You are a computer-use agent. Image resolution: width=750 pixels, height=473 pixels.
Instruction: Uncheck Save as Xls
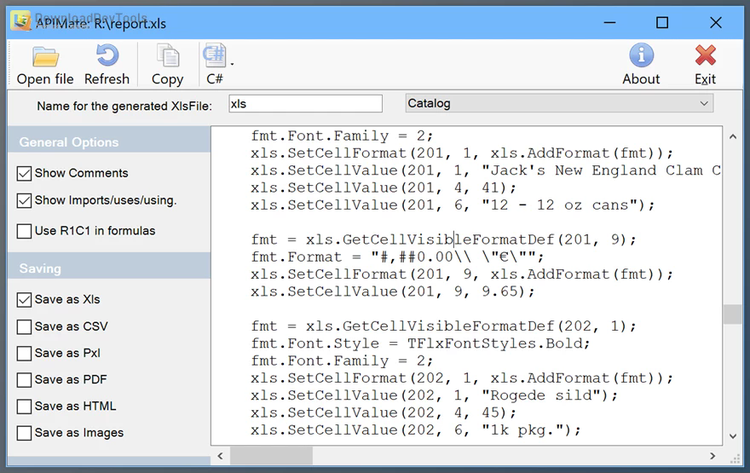(24, 300)
